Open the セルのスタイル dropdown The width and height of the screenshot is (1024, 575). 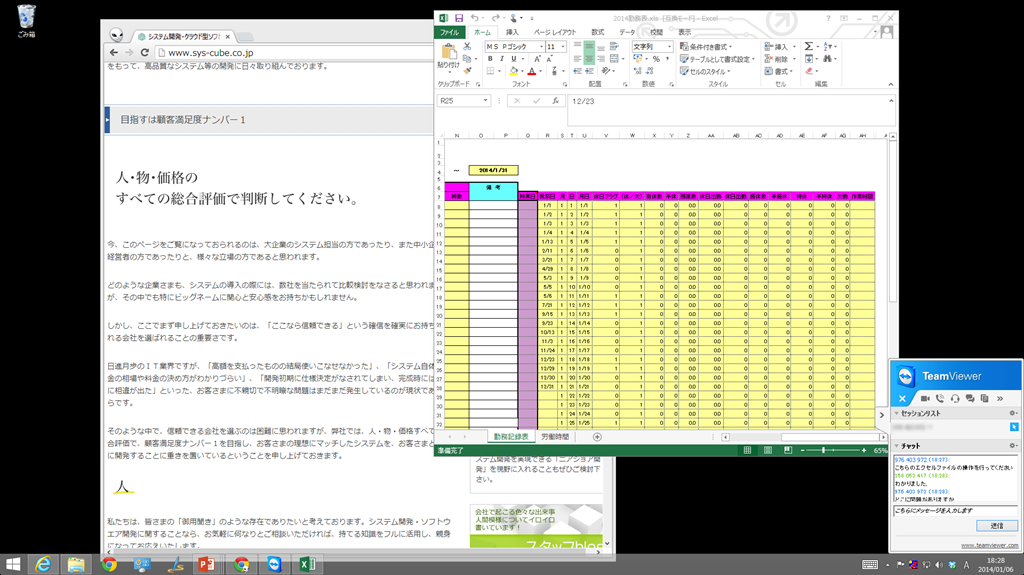click(x=705, y=71)
